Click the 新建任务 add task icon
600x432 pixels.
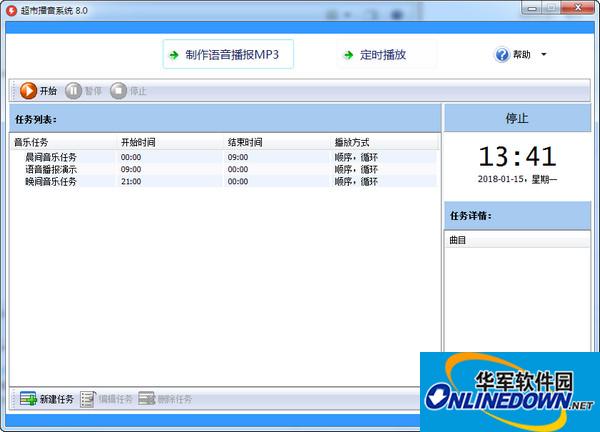28,399
